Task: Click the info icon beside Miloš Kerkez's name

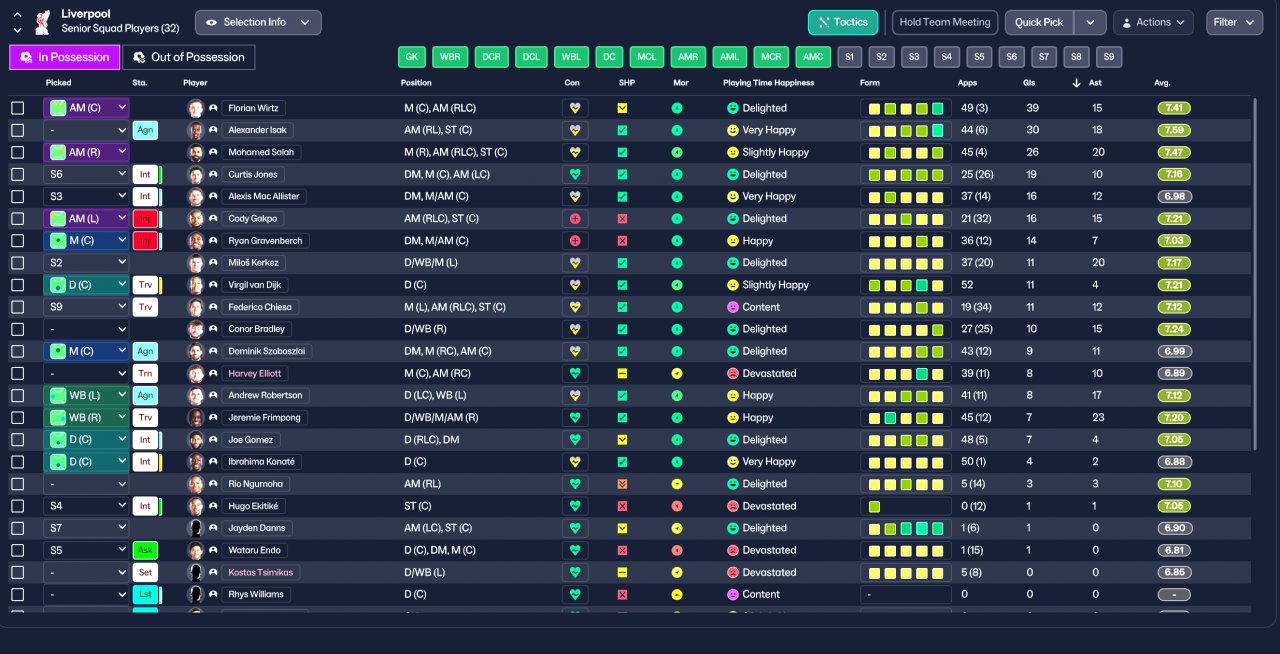Action: point(213,263)
